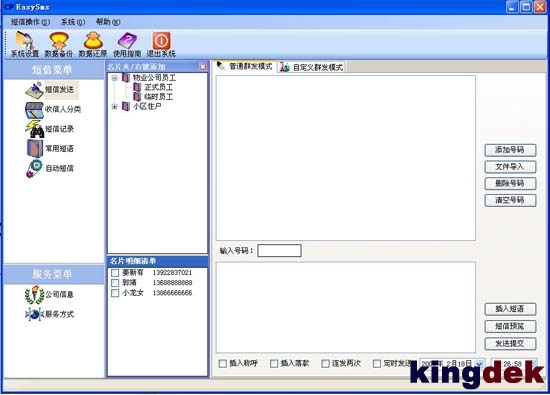Enable the 插入落款 checkbox
Viewport: 550px width, 395px height.
click(274, 364)
